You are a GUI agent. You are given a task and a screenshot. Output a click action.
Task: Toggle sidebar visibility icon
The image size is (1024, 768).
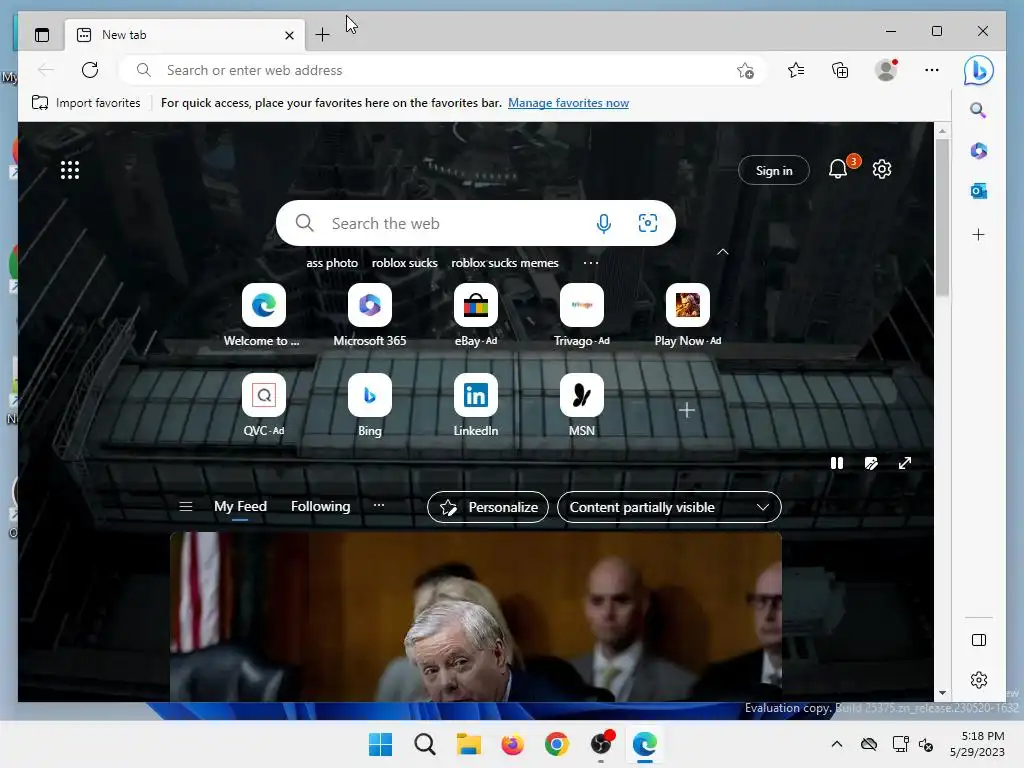(978, 640)
